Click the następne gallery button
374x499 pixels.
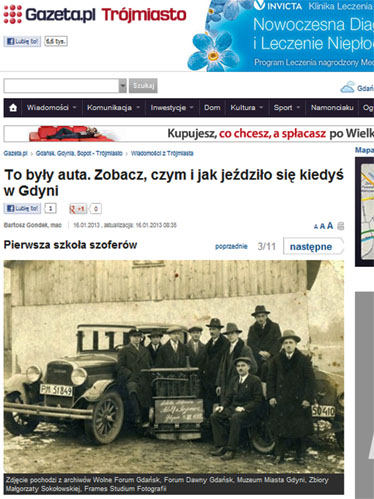[313, 247]
